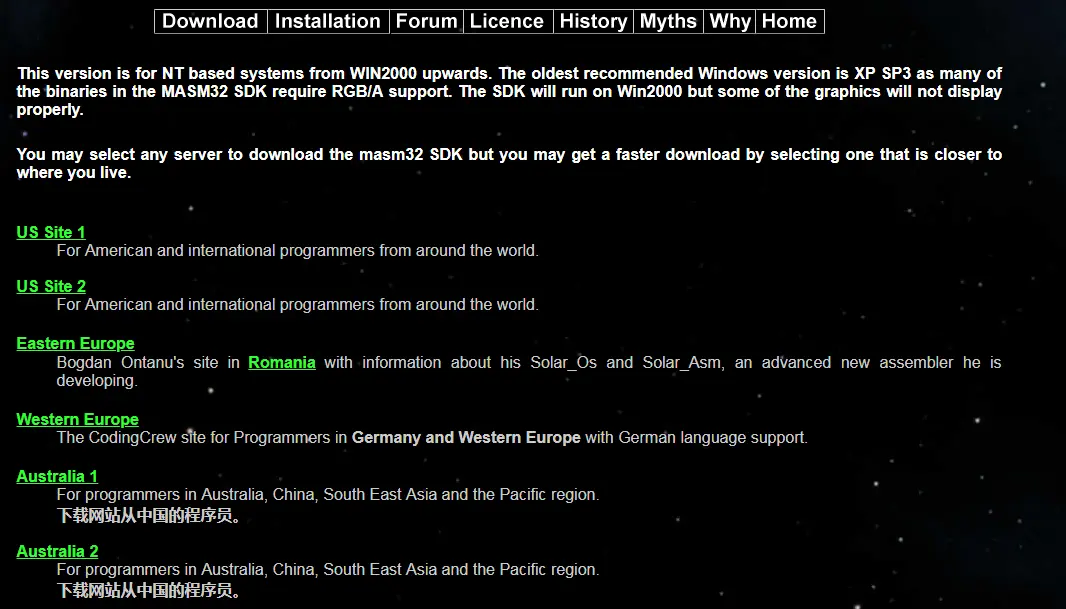This screenshot has height=609, width=1066.
Task: Click the Chinese text under Australia 1
Action: (x=149, y=516)
